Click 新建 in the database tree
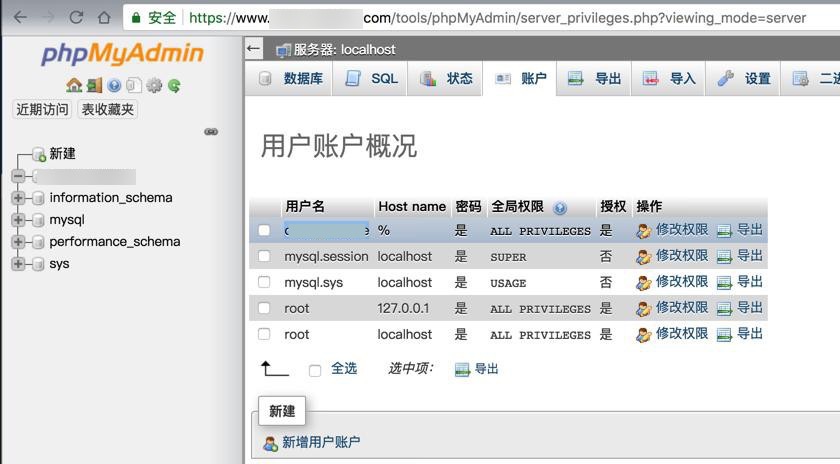Screen dimensions: 840x464 62,154
